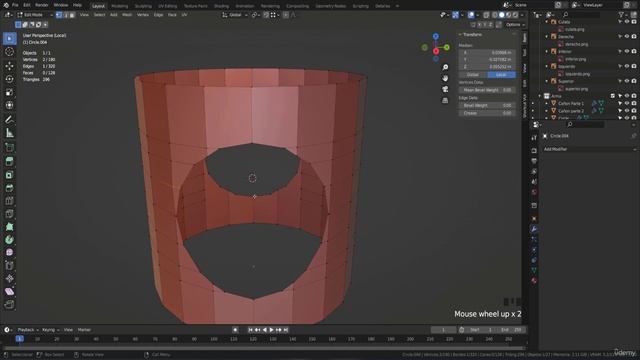The image size is (640, 360).
Task: Select the Scale tool
Action: 9,92
